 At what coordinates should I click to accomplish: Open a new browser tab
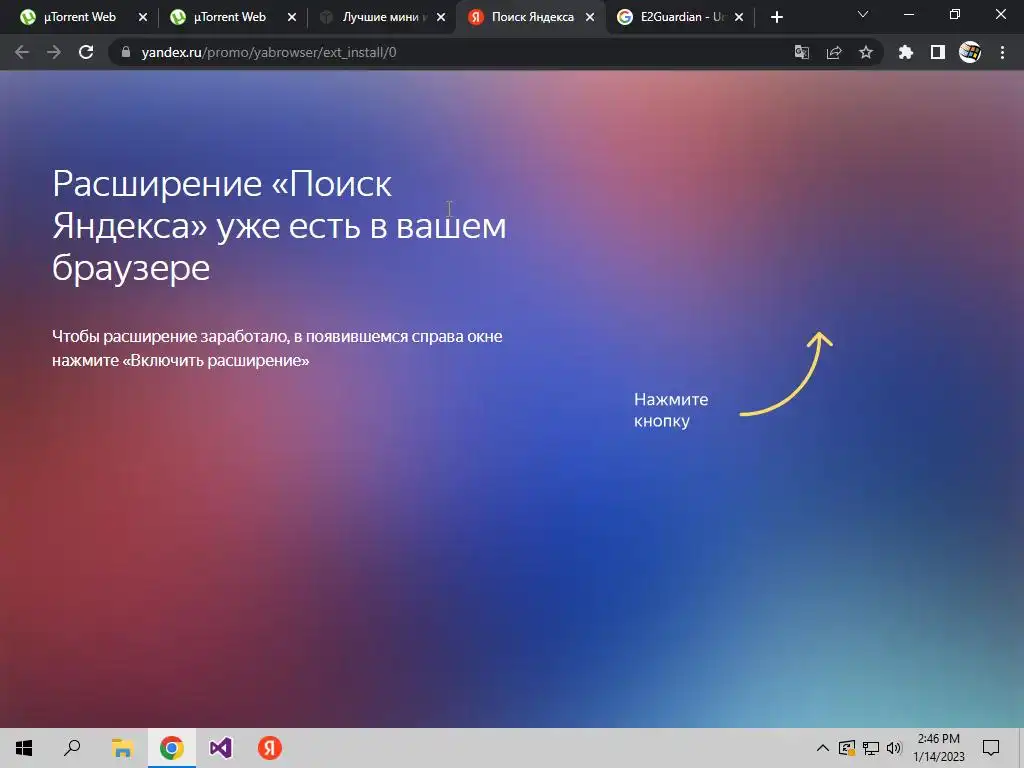(x=776, y=18)
